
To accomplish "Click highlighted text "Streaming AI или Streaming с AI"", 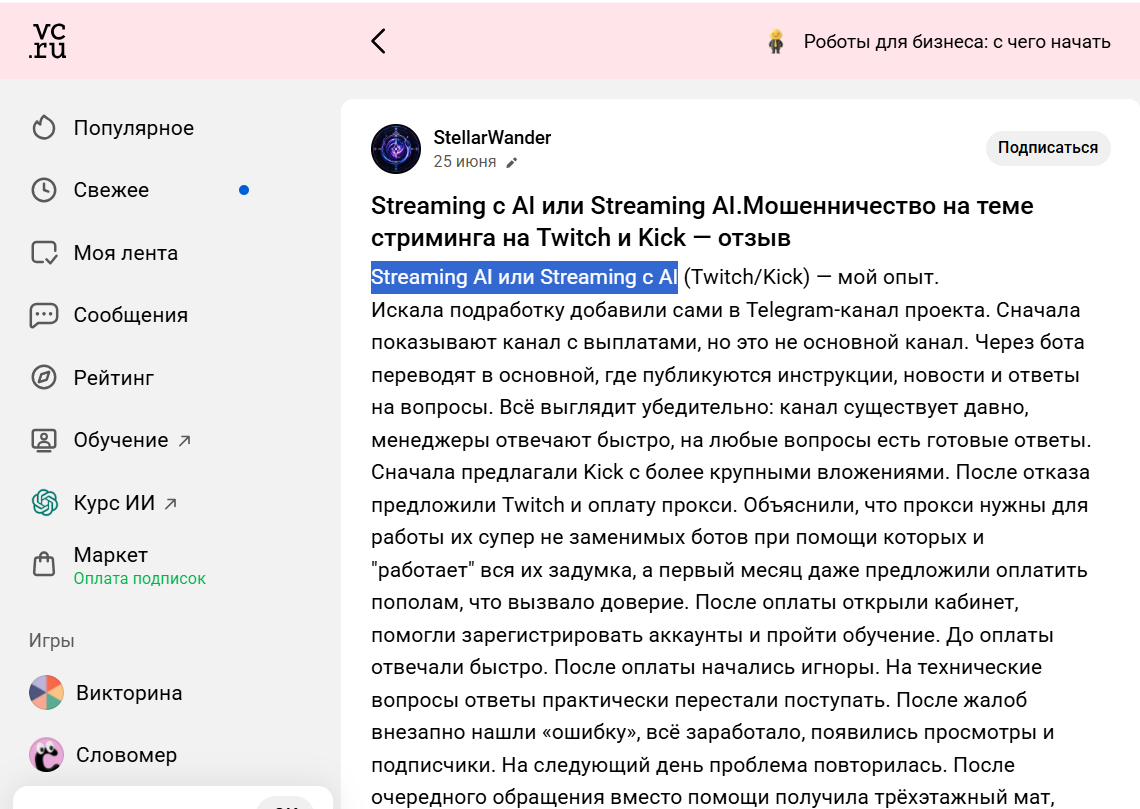I will 524,277.
